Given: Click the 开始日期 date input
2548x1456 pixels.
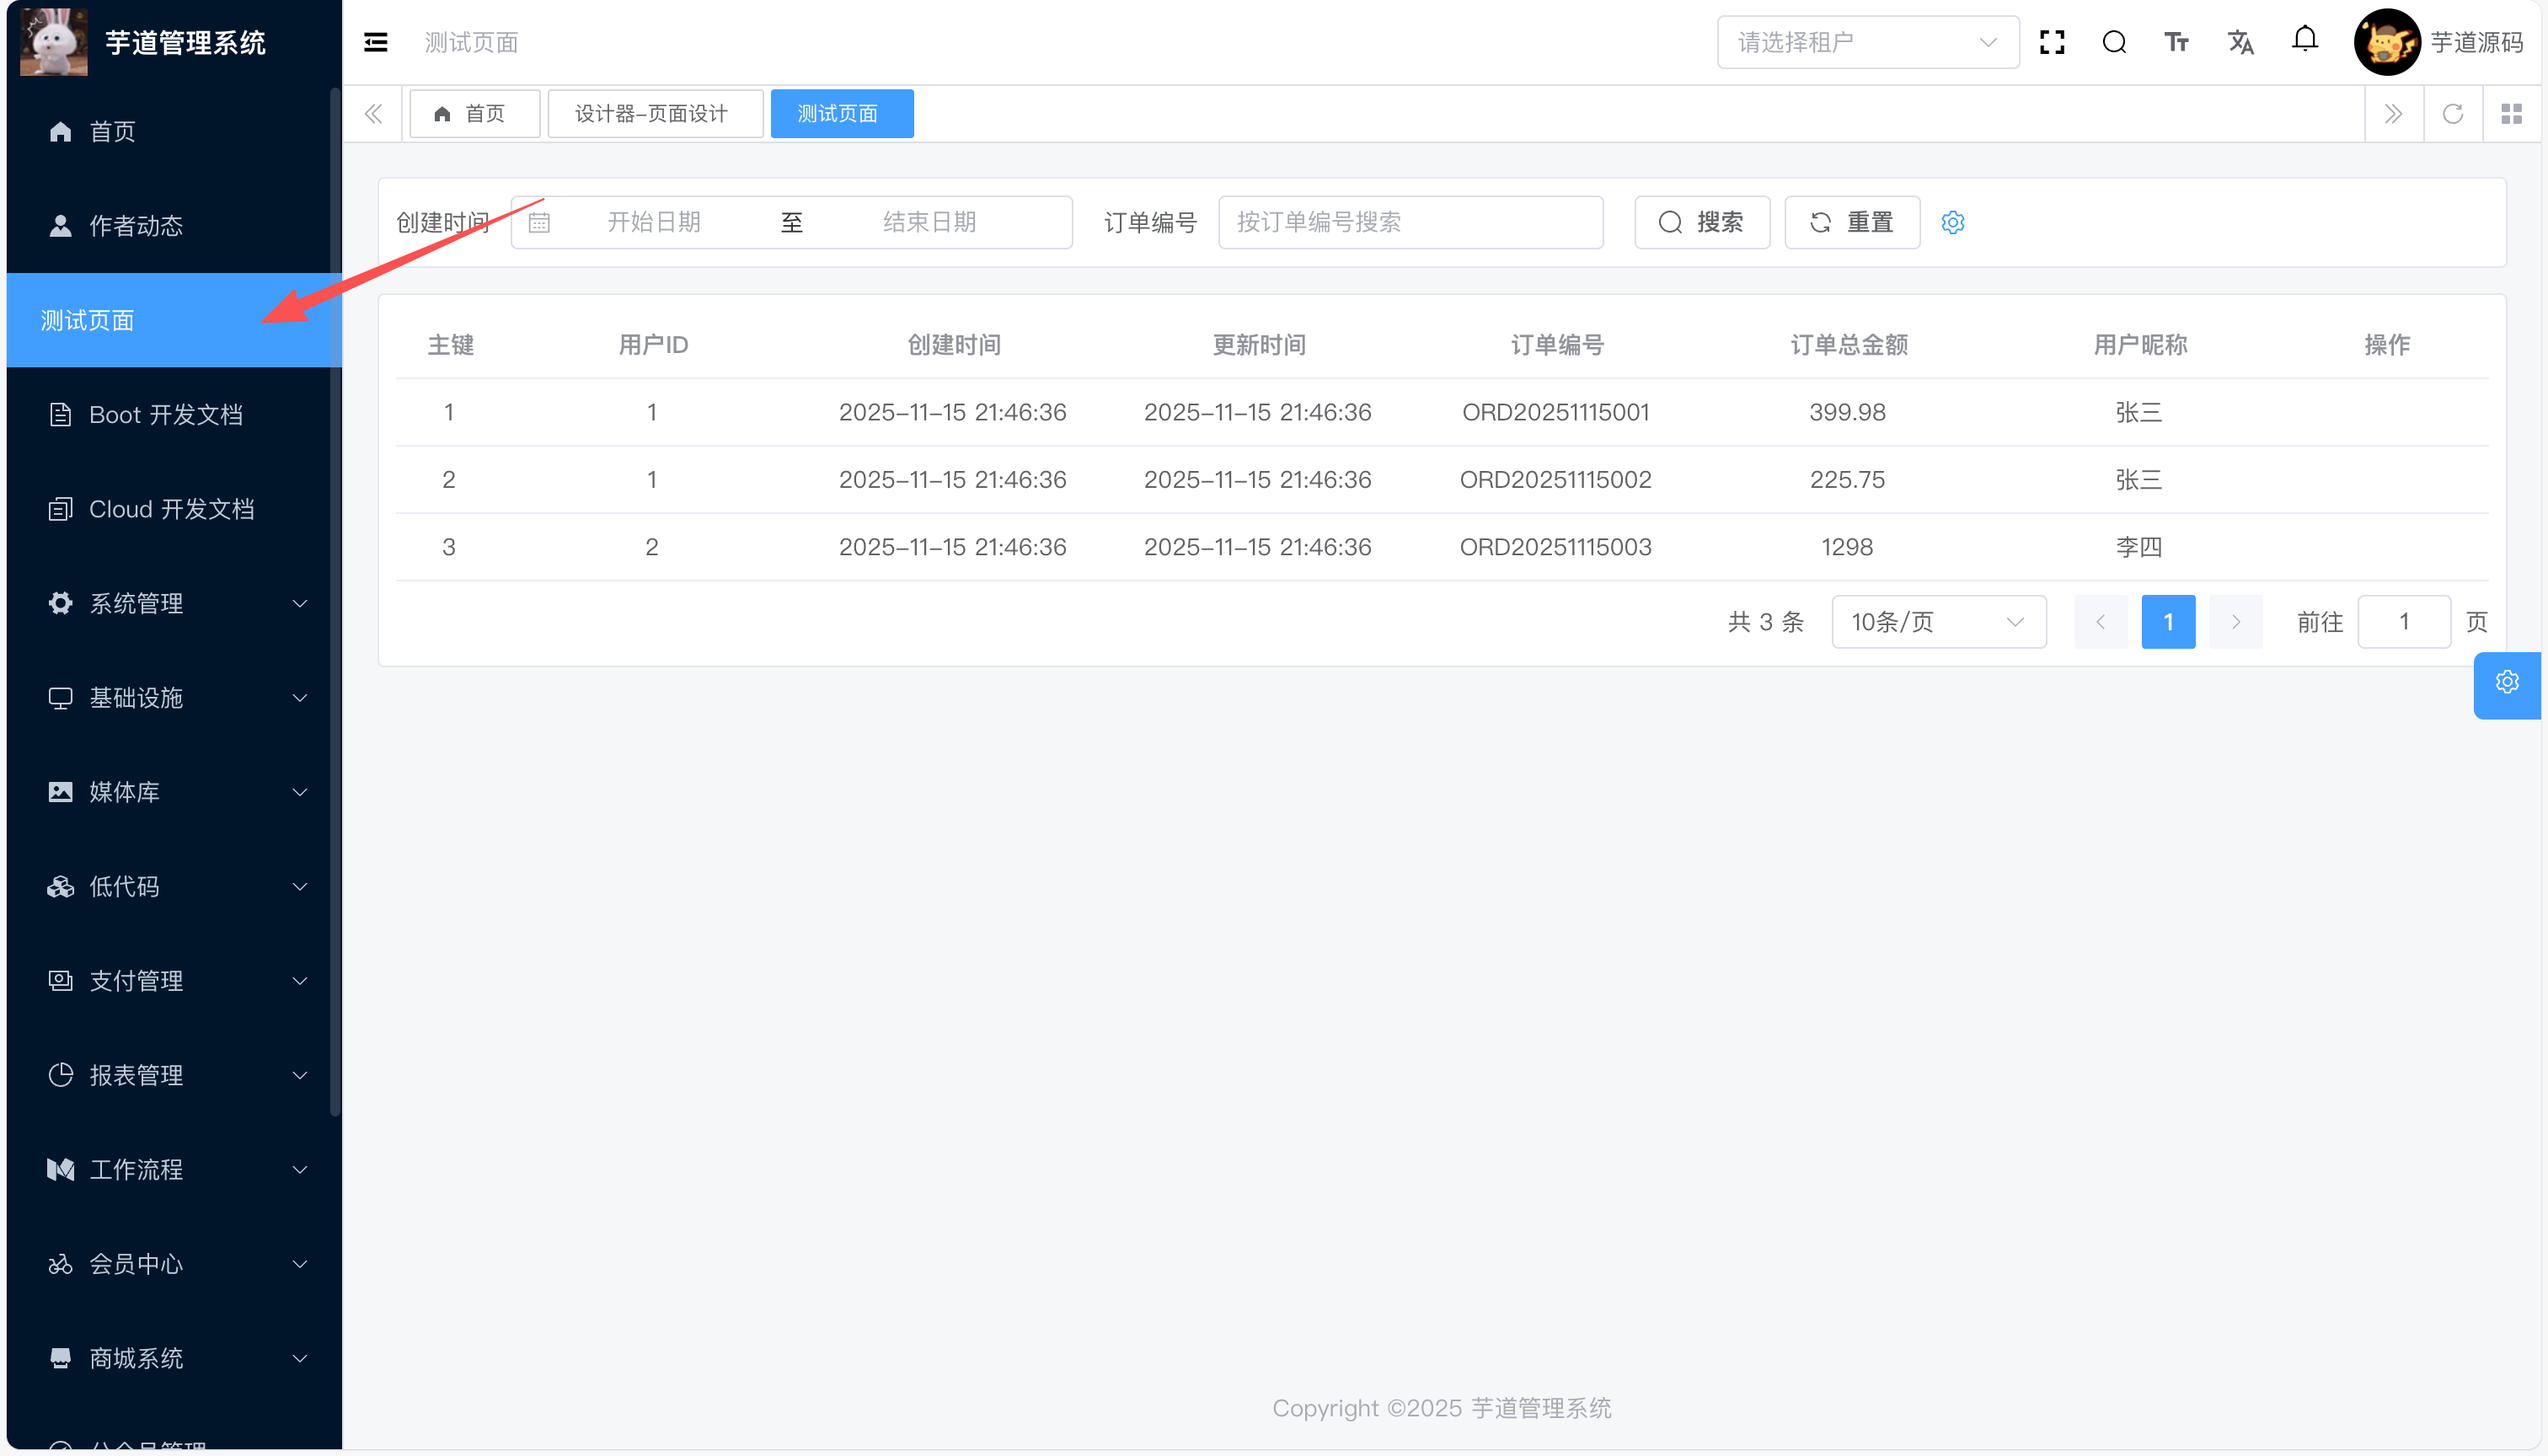Looking at the screenshot, I should pos(654,223).
